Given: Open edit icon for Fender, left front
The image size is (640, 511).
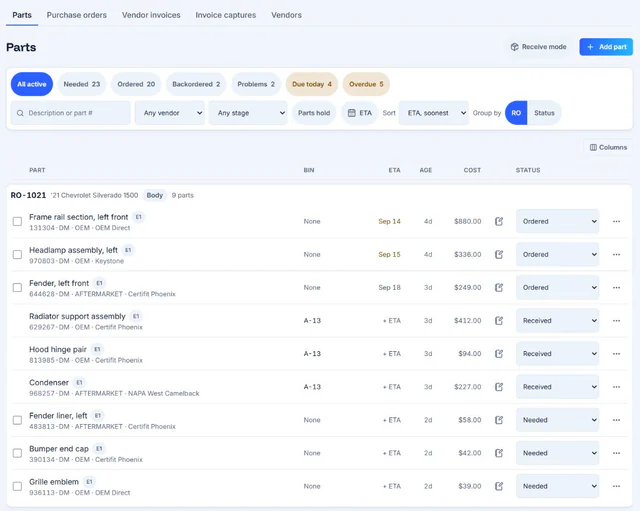Looking at the screenshot, I should (x=499, y=287).
